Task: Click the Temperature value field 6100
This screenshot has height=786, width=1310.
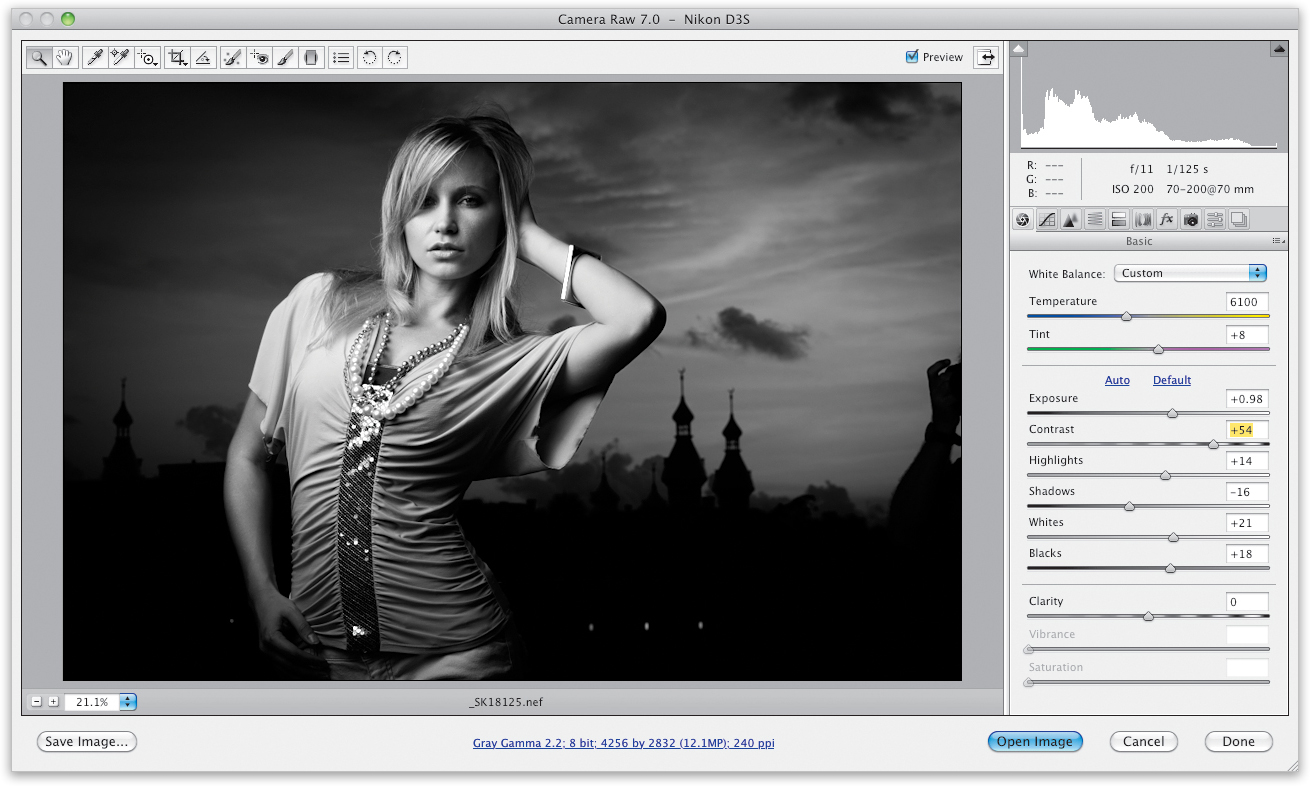Action: [x=1247, y=302]
